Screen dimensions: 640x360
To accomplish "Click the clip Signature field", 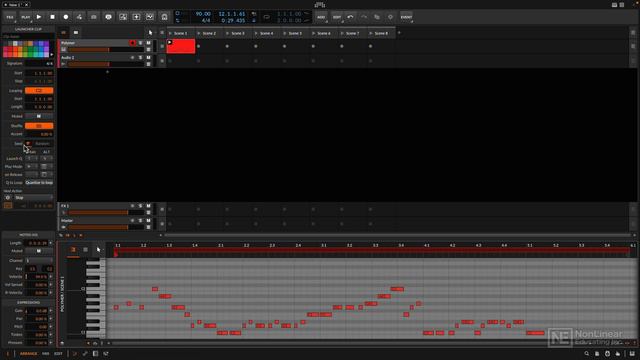I will click(39, 64).
